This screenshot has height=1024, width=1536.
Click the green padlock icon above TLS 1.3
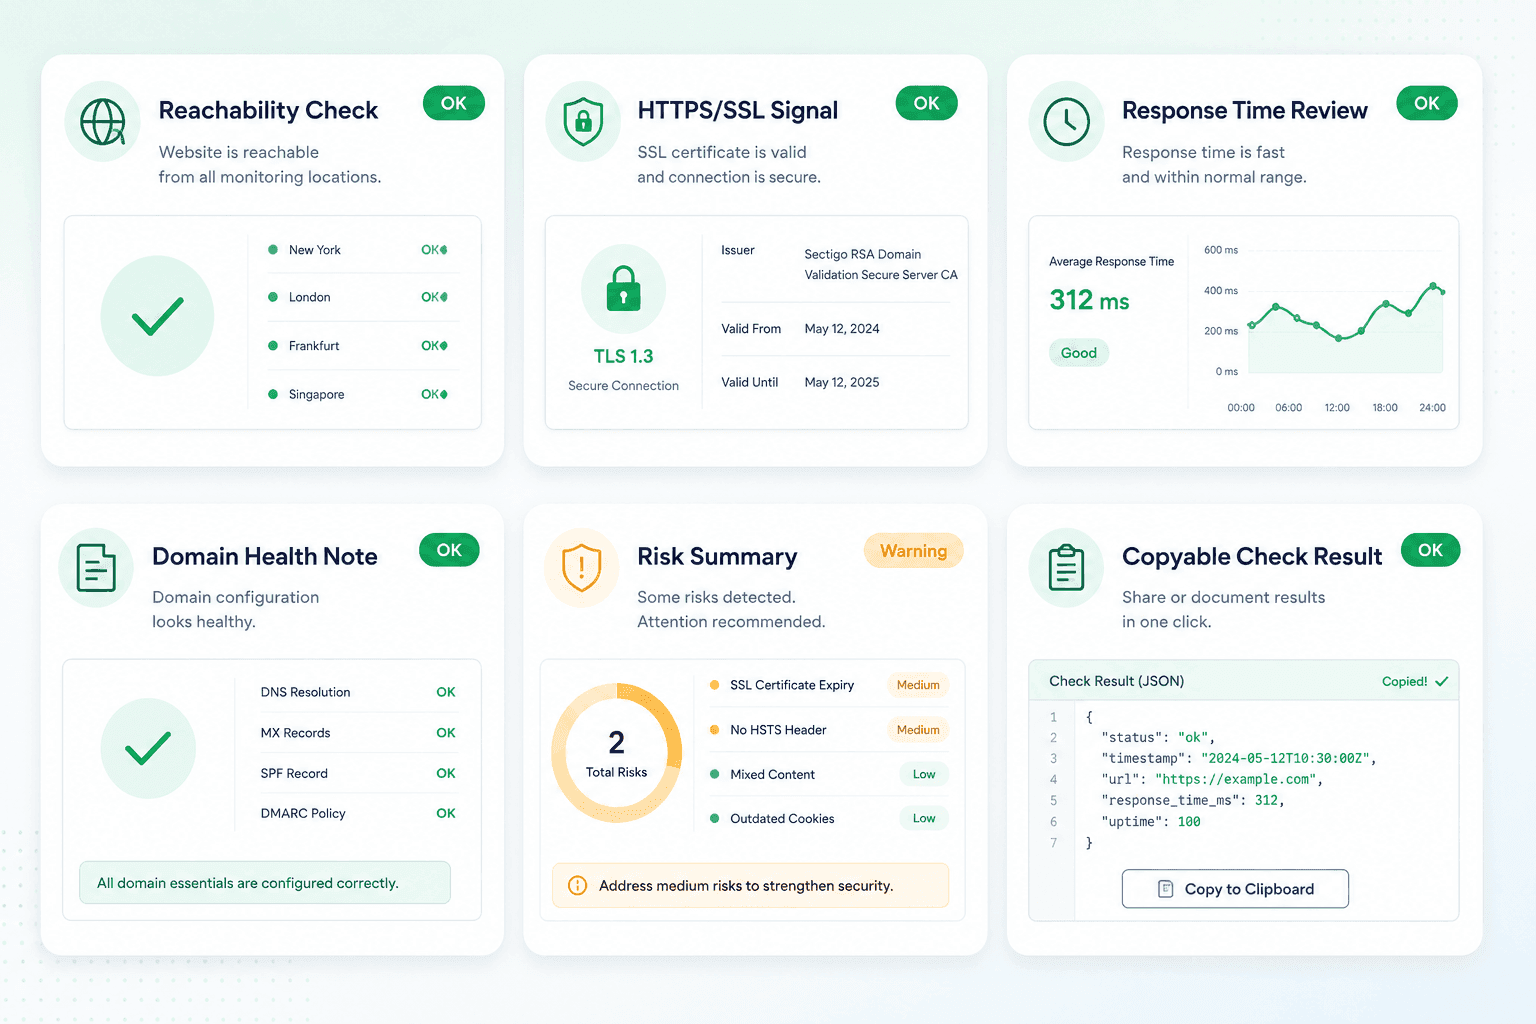pos(623,289)
